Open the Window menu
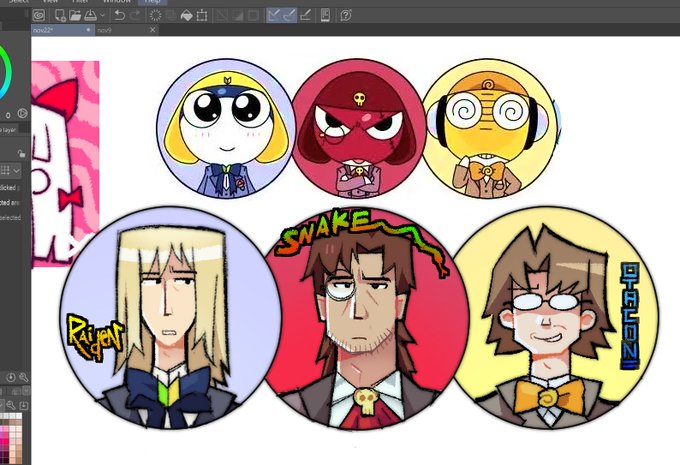 pyautogui.click(x=116, y=2)
